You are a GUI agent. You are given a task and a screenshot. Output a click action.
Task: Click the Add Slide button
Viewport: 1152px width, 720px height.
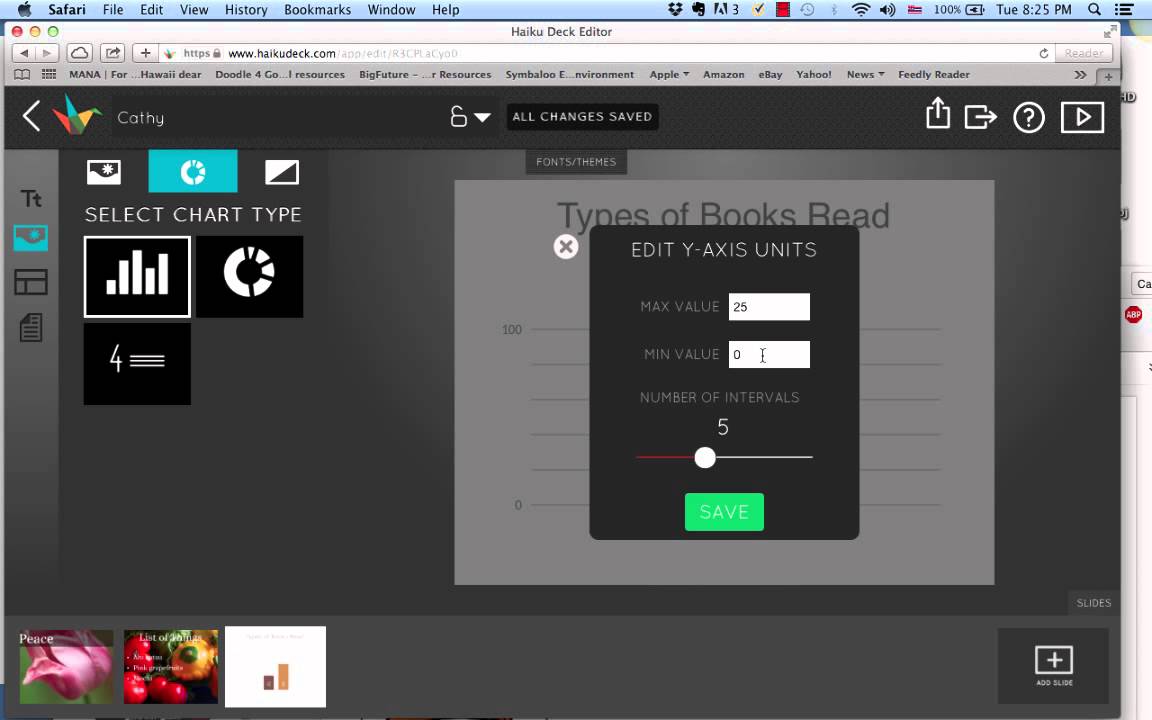click(x=1054, y=666)
